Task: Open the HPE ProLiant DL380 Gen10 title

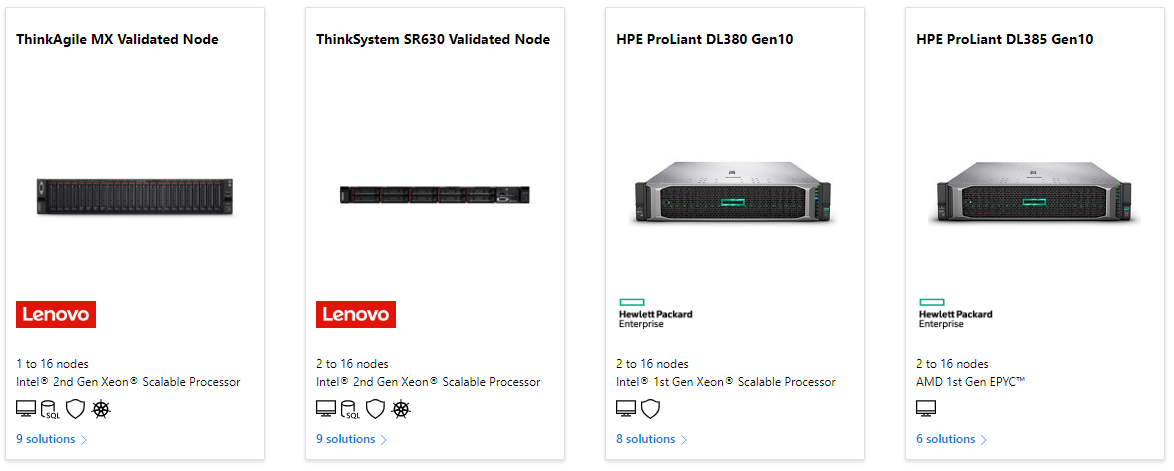Action: [x=705, y=40]
